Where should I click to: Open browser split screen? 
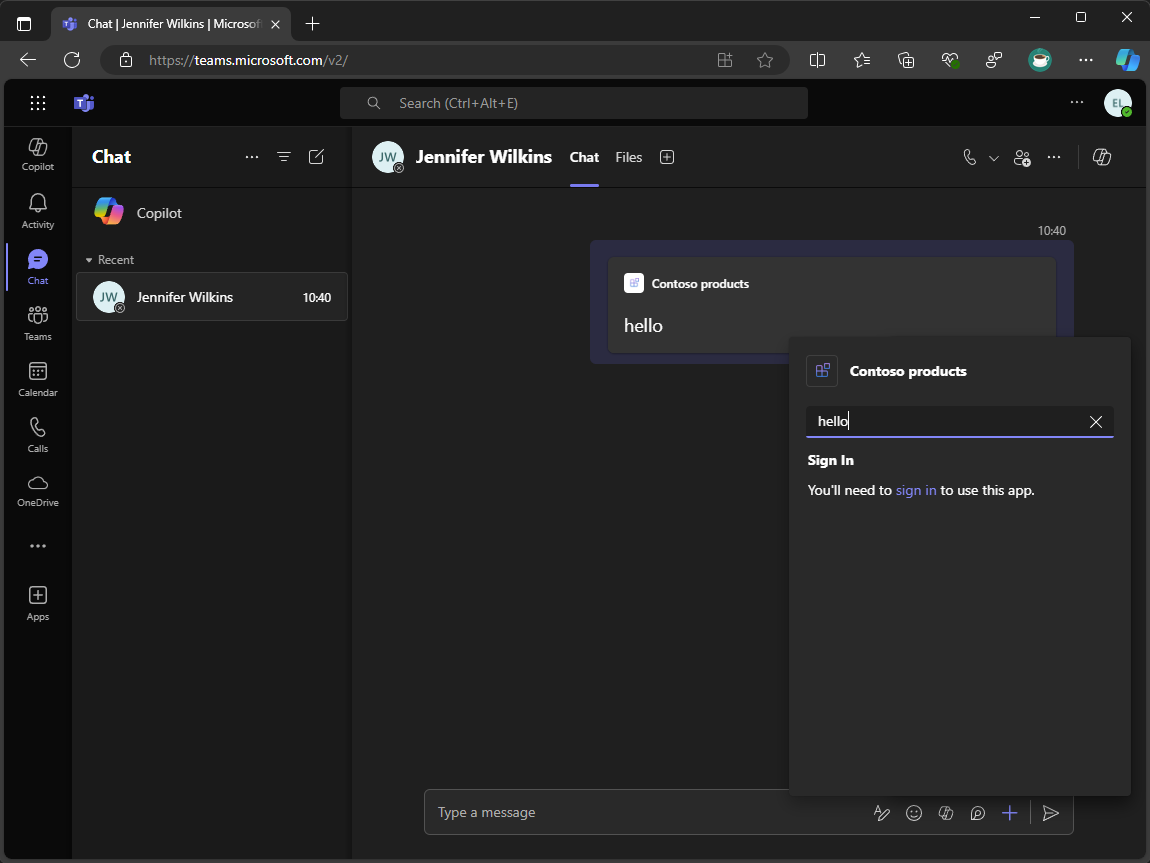[x=817, y=60]
